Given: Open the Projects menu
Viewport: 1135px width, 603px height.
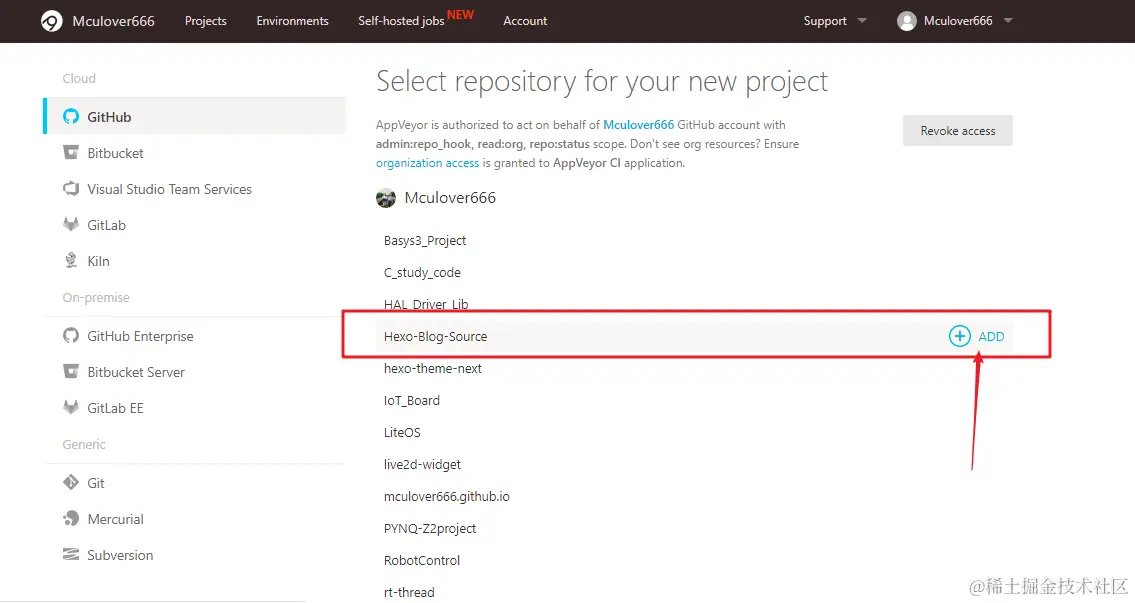Looking at the screenshot, I should pos(206,21).
